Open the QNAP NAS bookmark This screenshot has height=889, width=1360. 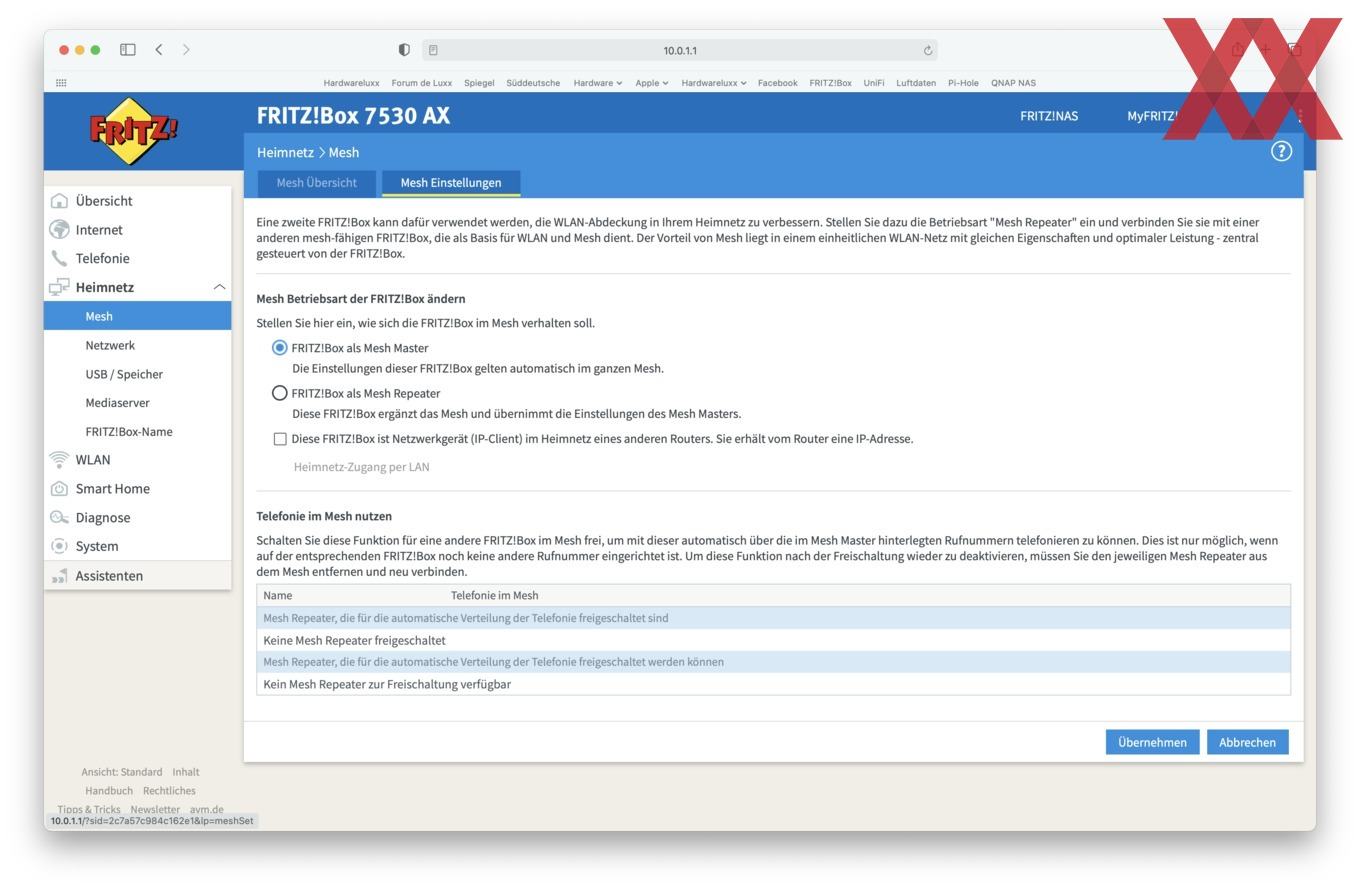[1013, 83]
